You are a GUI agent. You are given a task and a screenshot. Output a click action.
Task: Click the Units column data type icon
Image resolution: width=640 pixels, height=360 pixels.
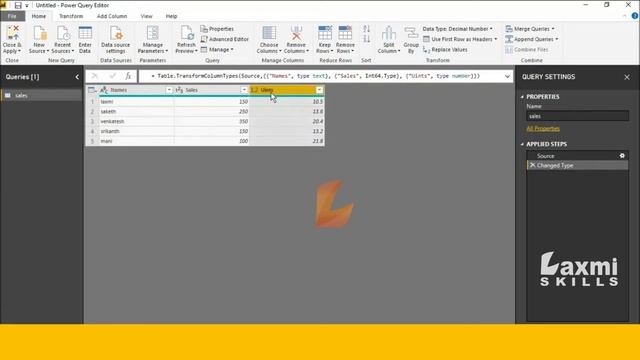coord(254,90)
